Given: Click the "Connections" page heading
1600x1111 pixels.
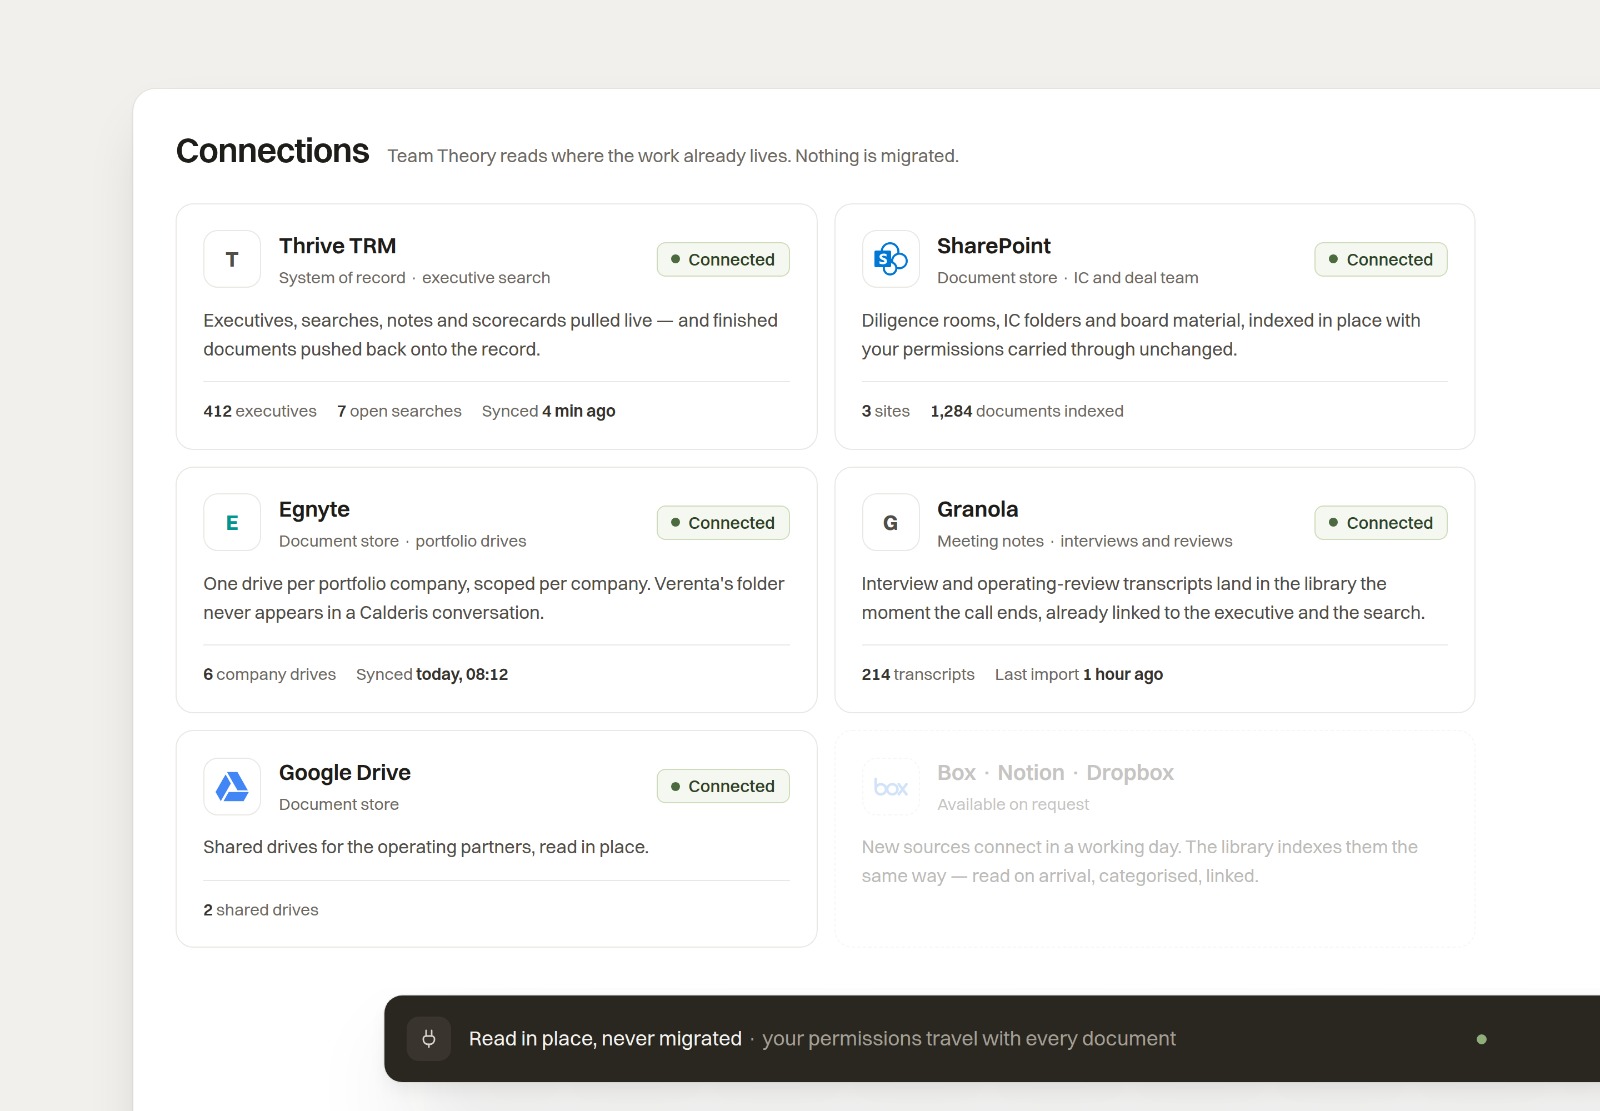Looking at the screenshot, I should pos(272,151).
